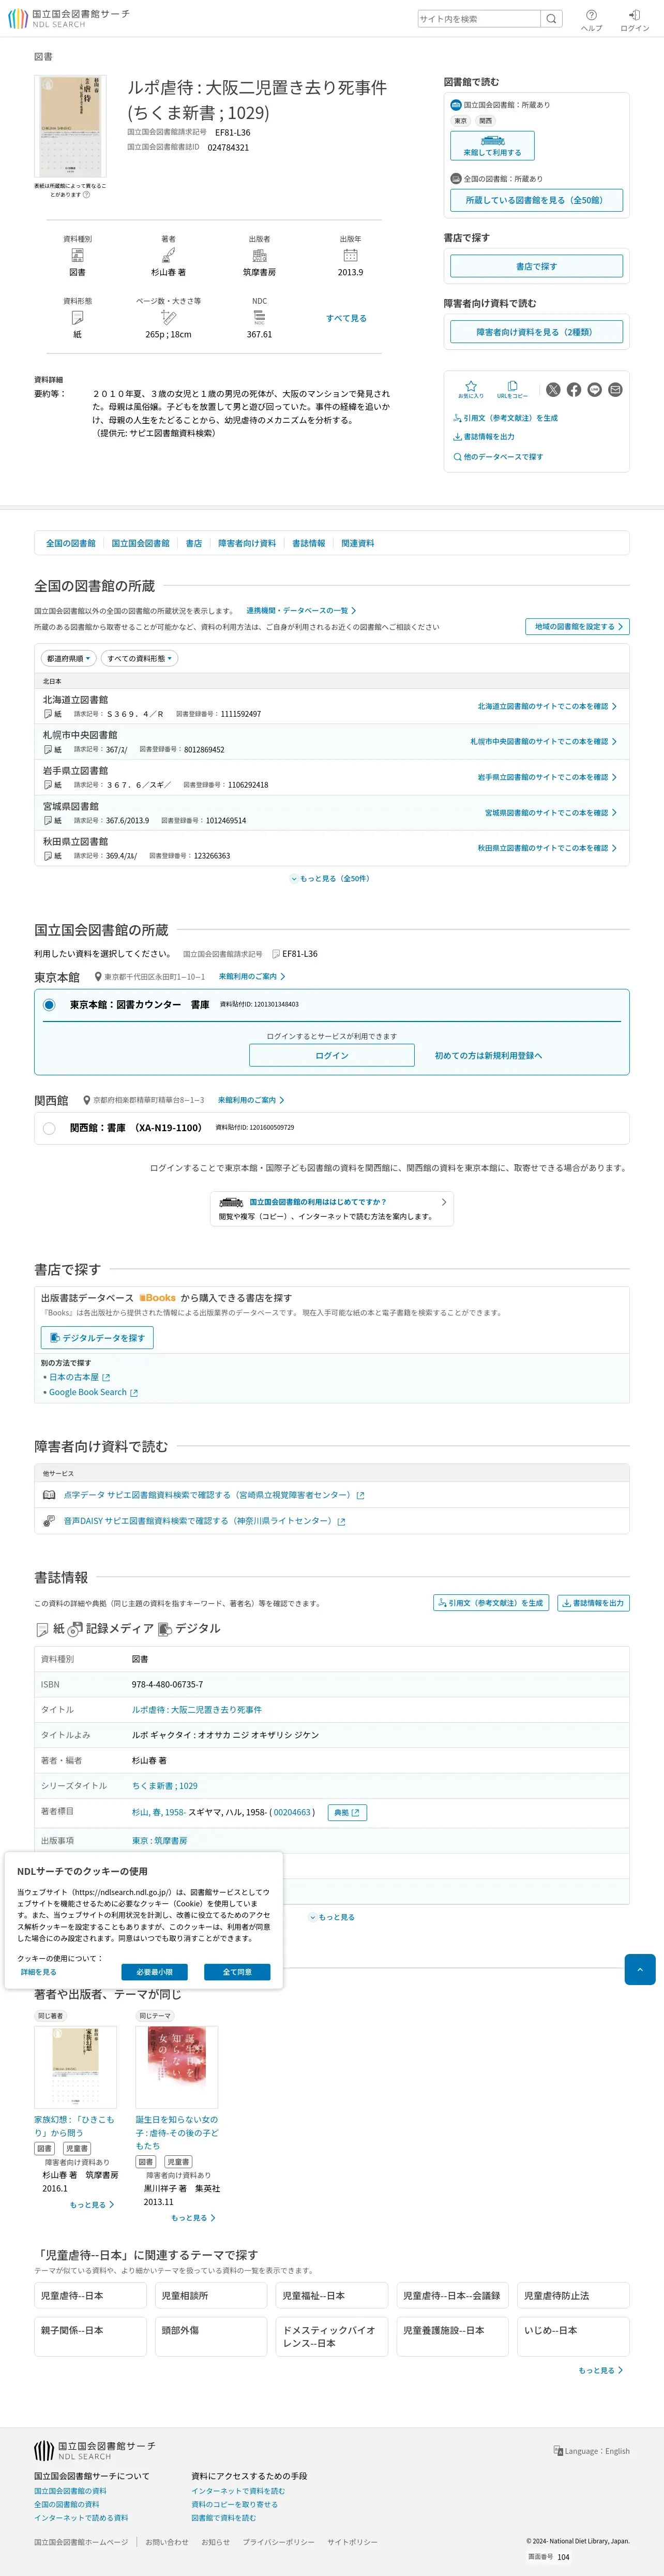Click デジタルデータを探す button
664x2576 pixels.
coord(97,1338)
